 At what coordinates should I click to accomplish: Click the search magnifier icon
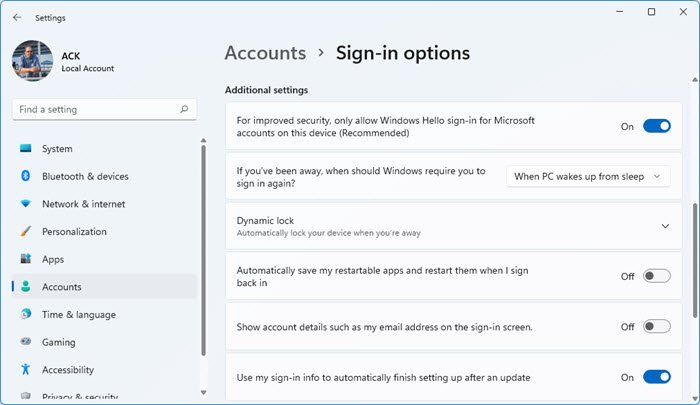pos(184,109)
